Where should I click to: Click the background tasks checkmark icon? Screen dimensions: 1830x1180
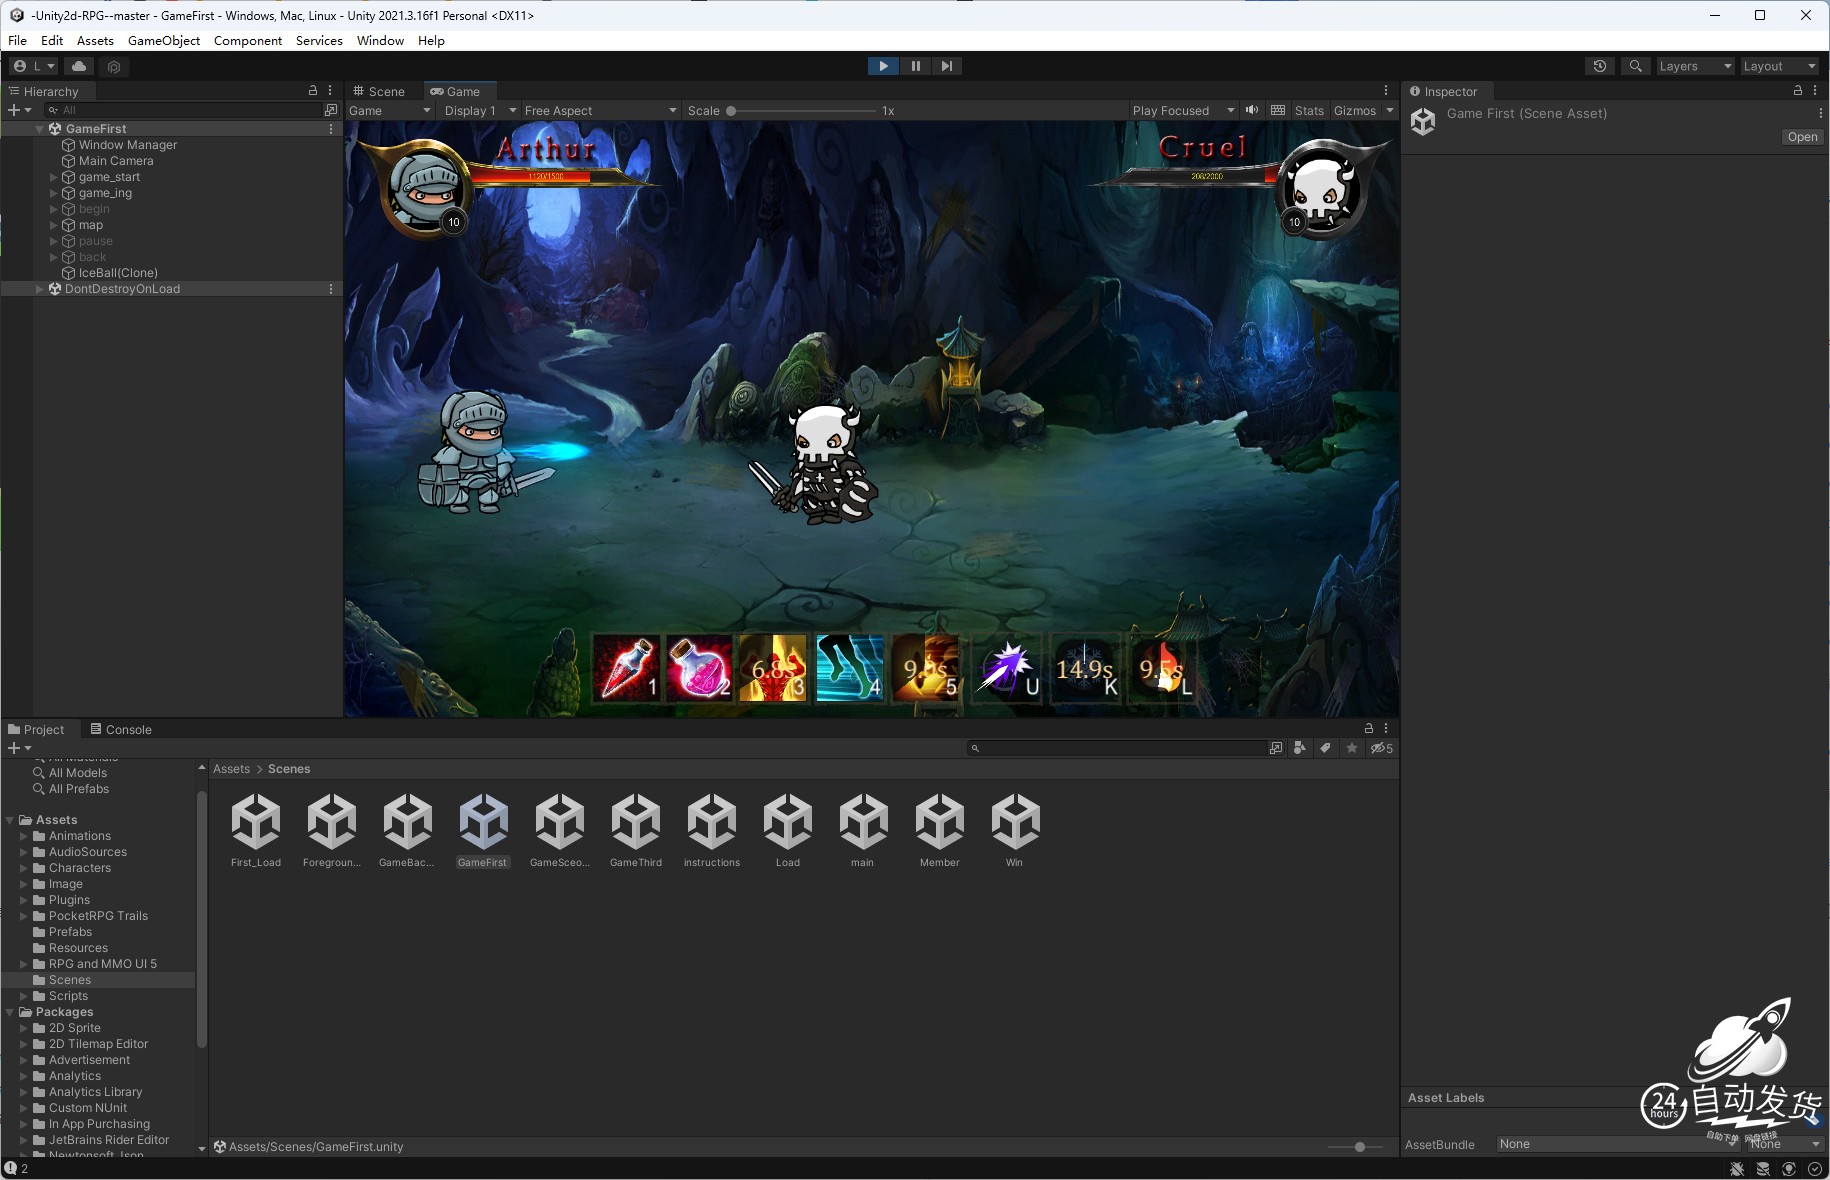click(x=1815, y=1169)
